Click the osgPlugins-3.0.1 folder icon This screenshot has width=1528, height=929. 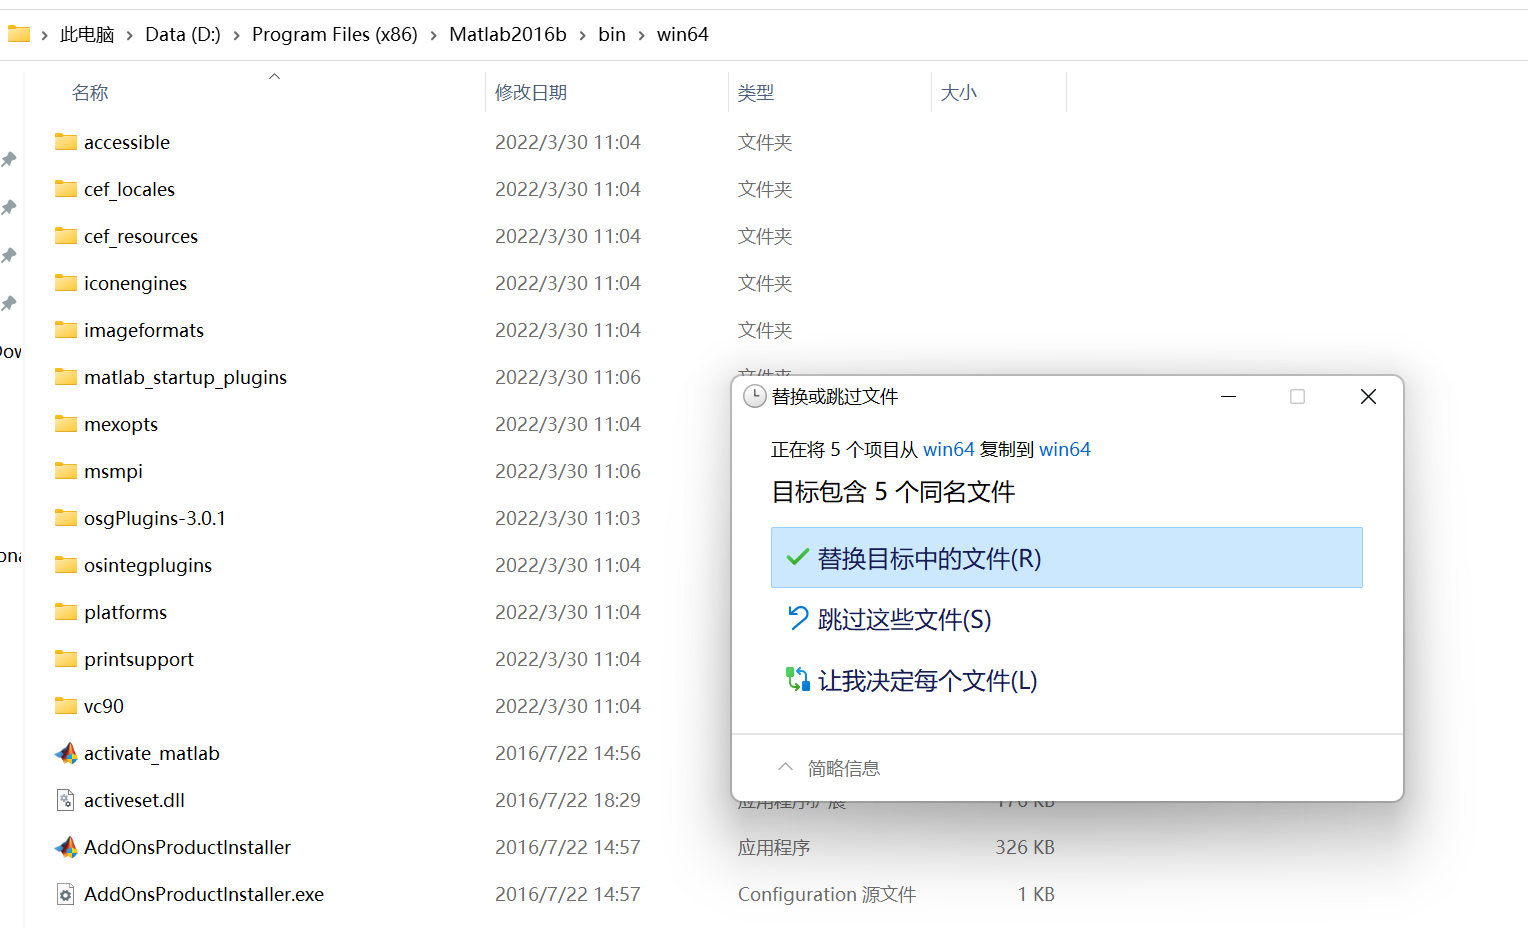click(66, 518)
